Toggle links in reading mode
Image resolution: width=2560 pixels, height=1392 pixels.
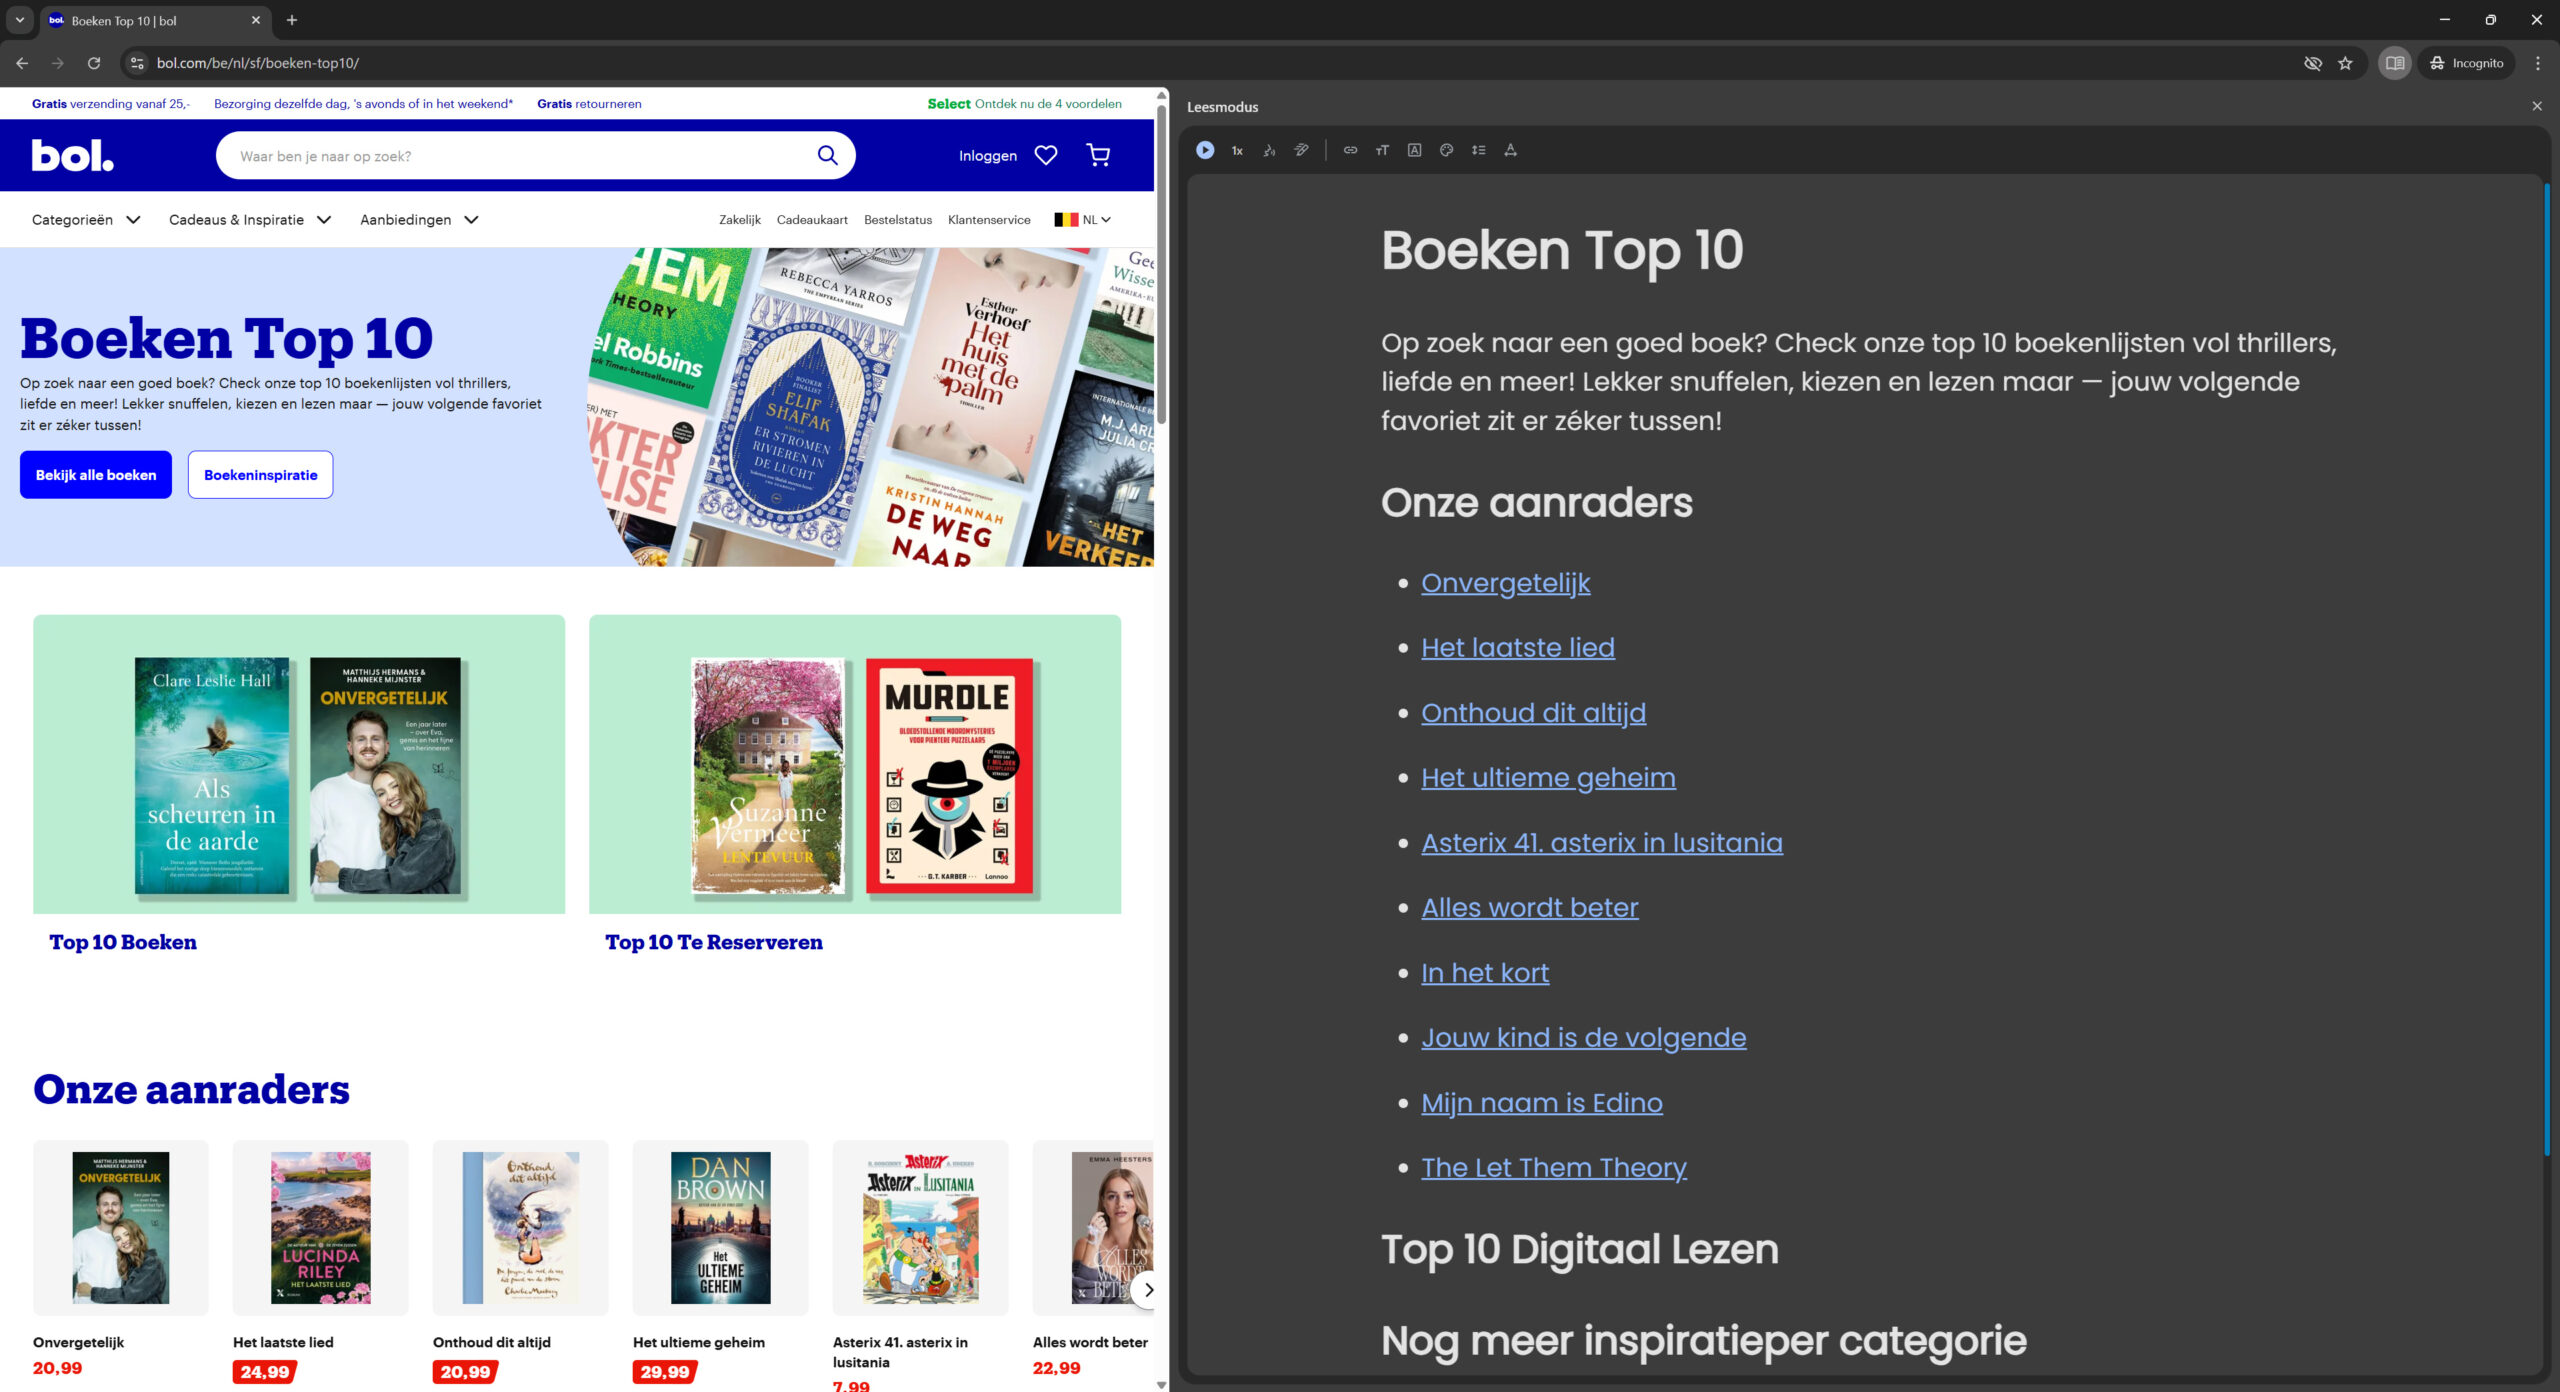click(1350, 150)
